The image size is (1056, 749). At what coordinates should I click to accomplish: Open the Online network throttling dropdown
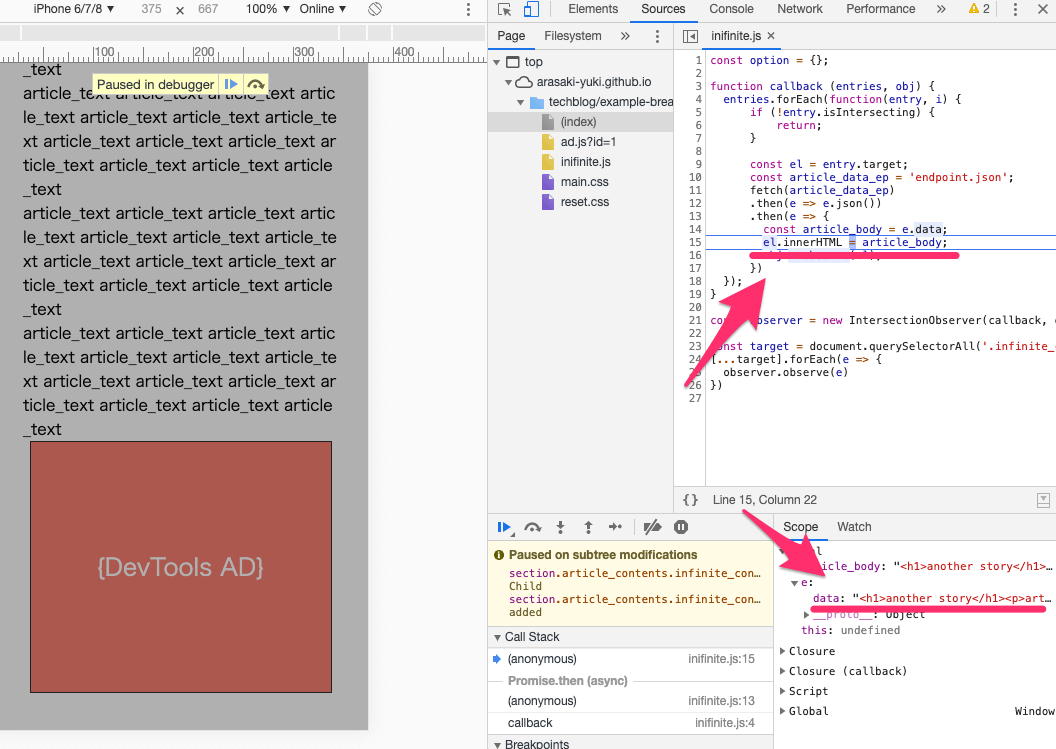click(x=322, y=9)
